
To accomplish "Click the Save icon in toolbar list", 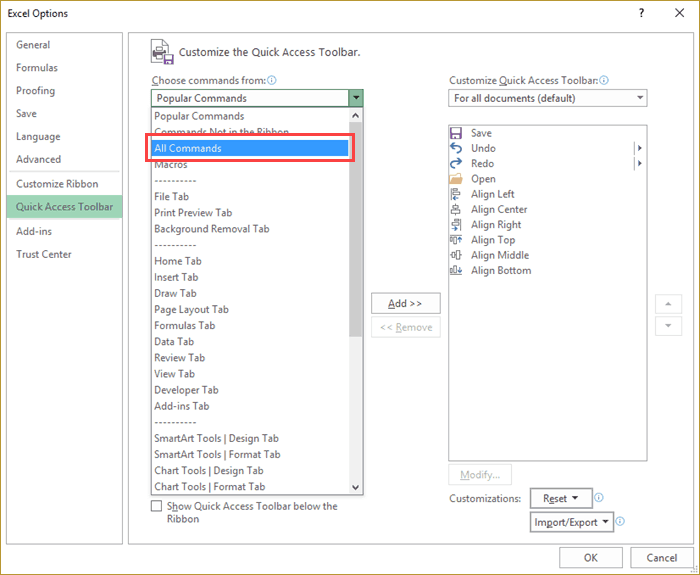I will (x=455, y=133).
